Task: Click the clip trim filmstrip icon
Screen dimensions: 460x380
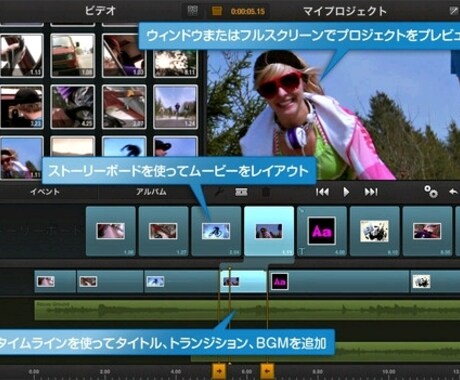Action: (x=241, y=192)
